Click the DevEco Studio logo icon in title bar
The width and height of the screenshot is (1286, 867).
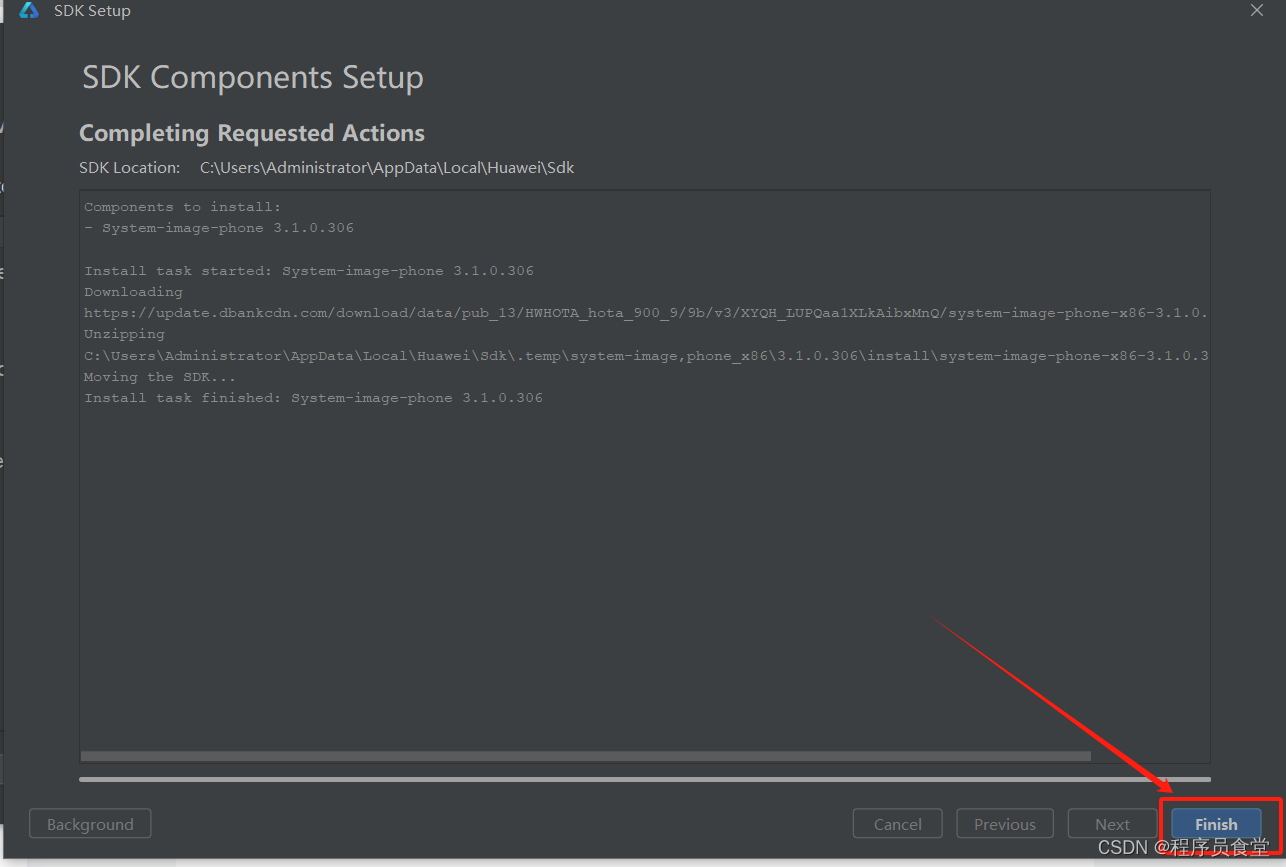click(29, 11)
